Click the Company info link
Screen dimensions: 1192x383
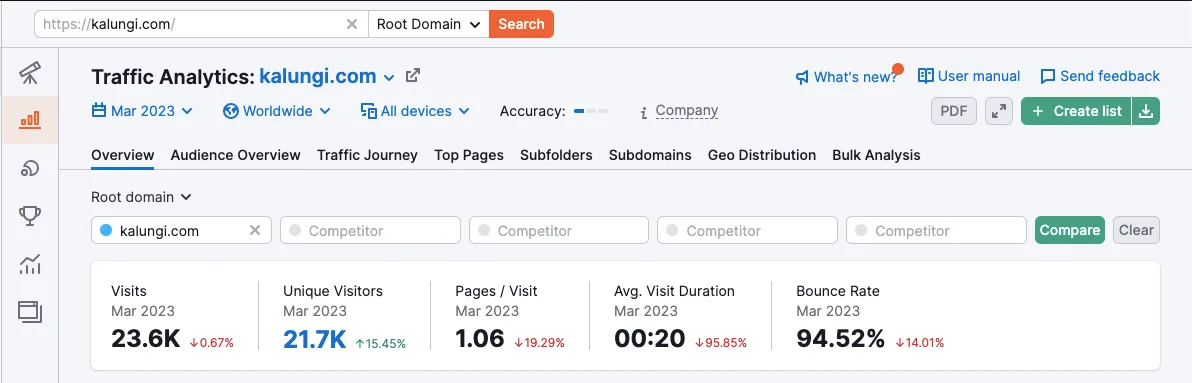[686, 111]
